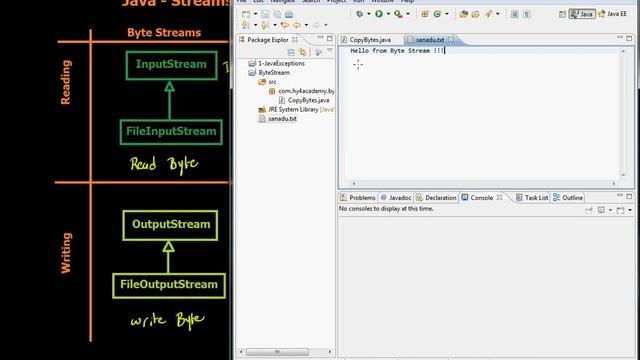Screen dimensions: 640x360
Task: Open the Run dropdown arrow
Action: 388,14
